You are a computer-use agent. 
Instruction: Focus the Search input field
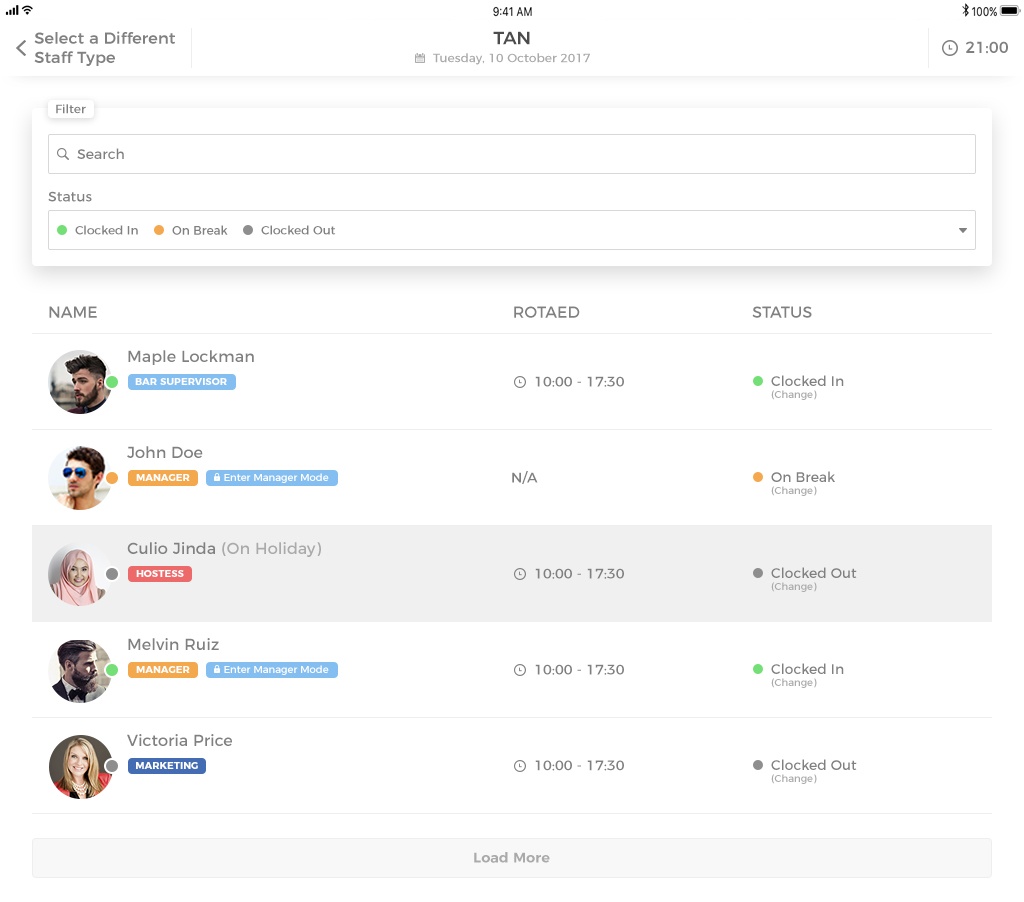click(520, 154)
